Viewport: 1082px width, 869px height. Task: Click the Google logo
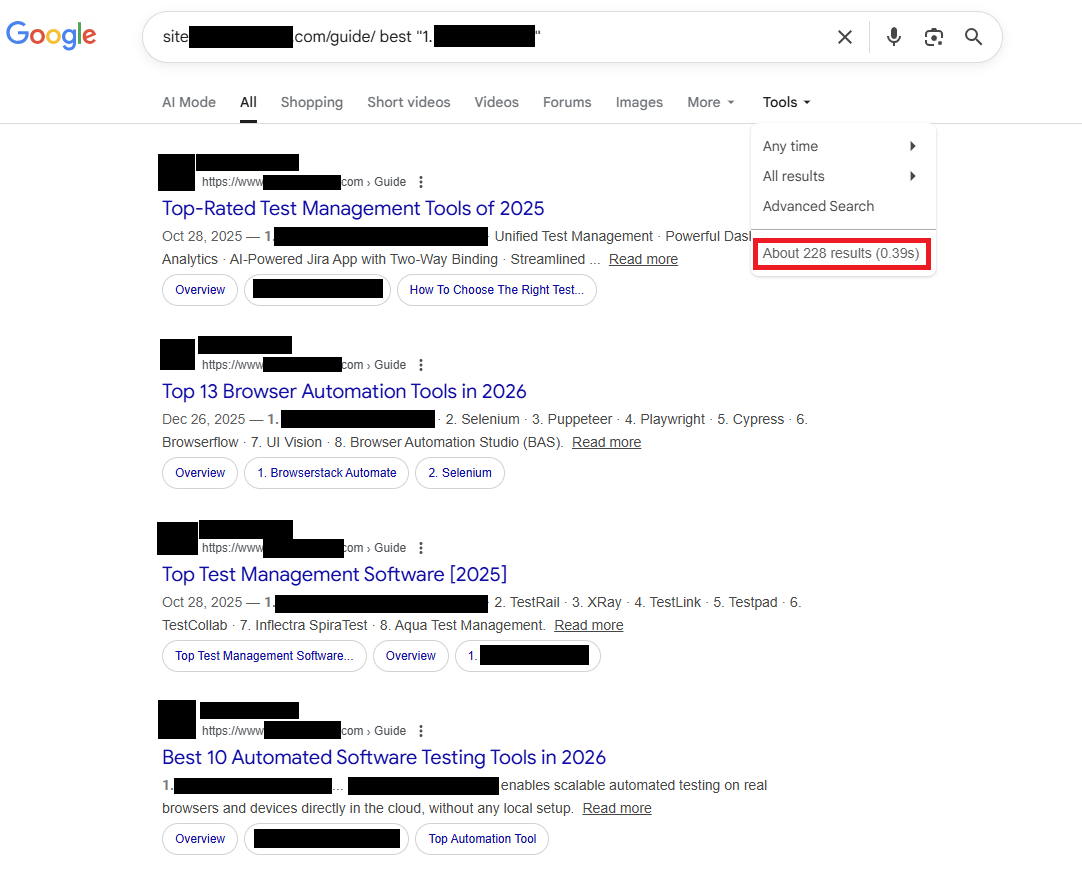click(x=51, y=35)
